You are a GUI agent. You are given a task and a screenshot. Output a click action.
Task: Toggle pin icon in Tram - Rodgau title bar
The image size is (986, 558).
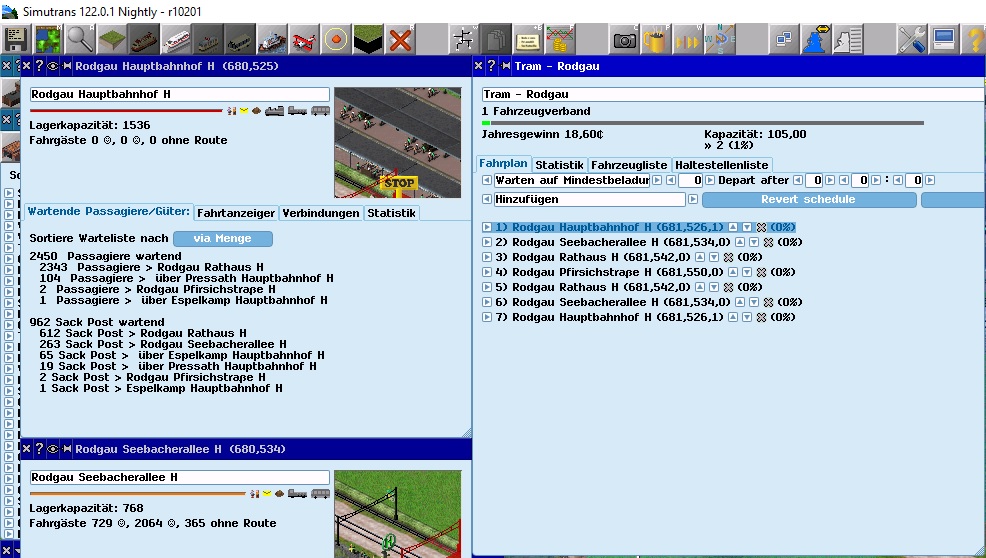[504, 67]
